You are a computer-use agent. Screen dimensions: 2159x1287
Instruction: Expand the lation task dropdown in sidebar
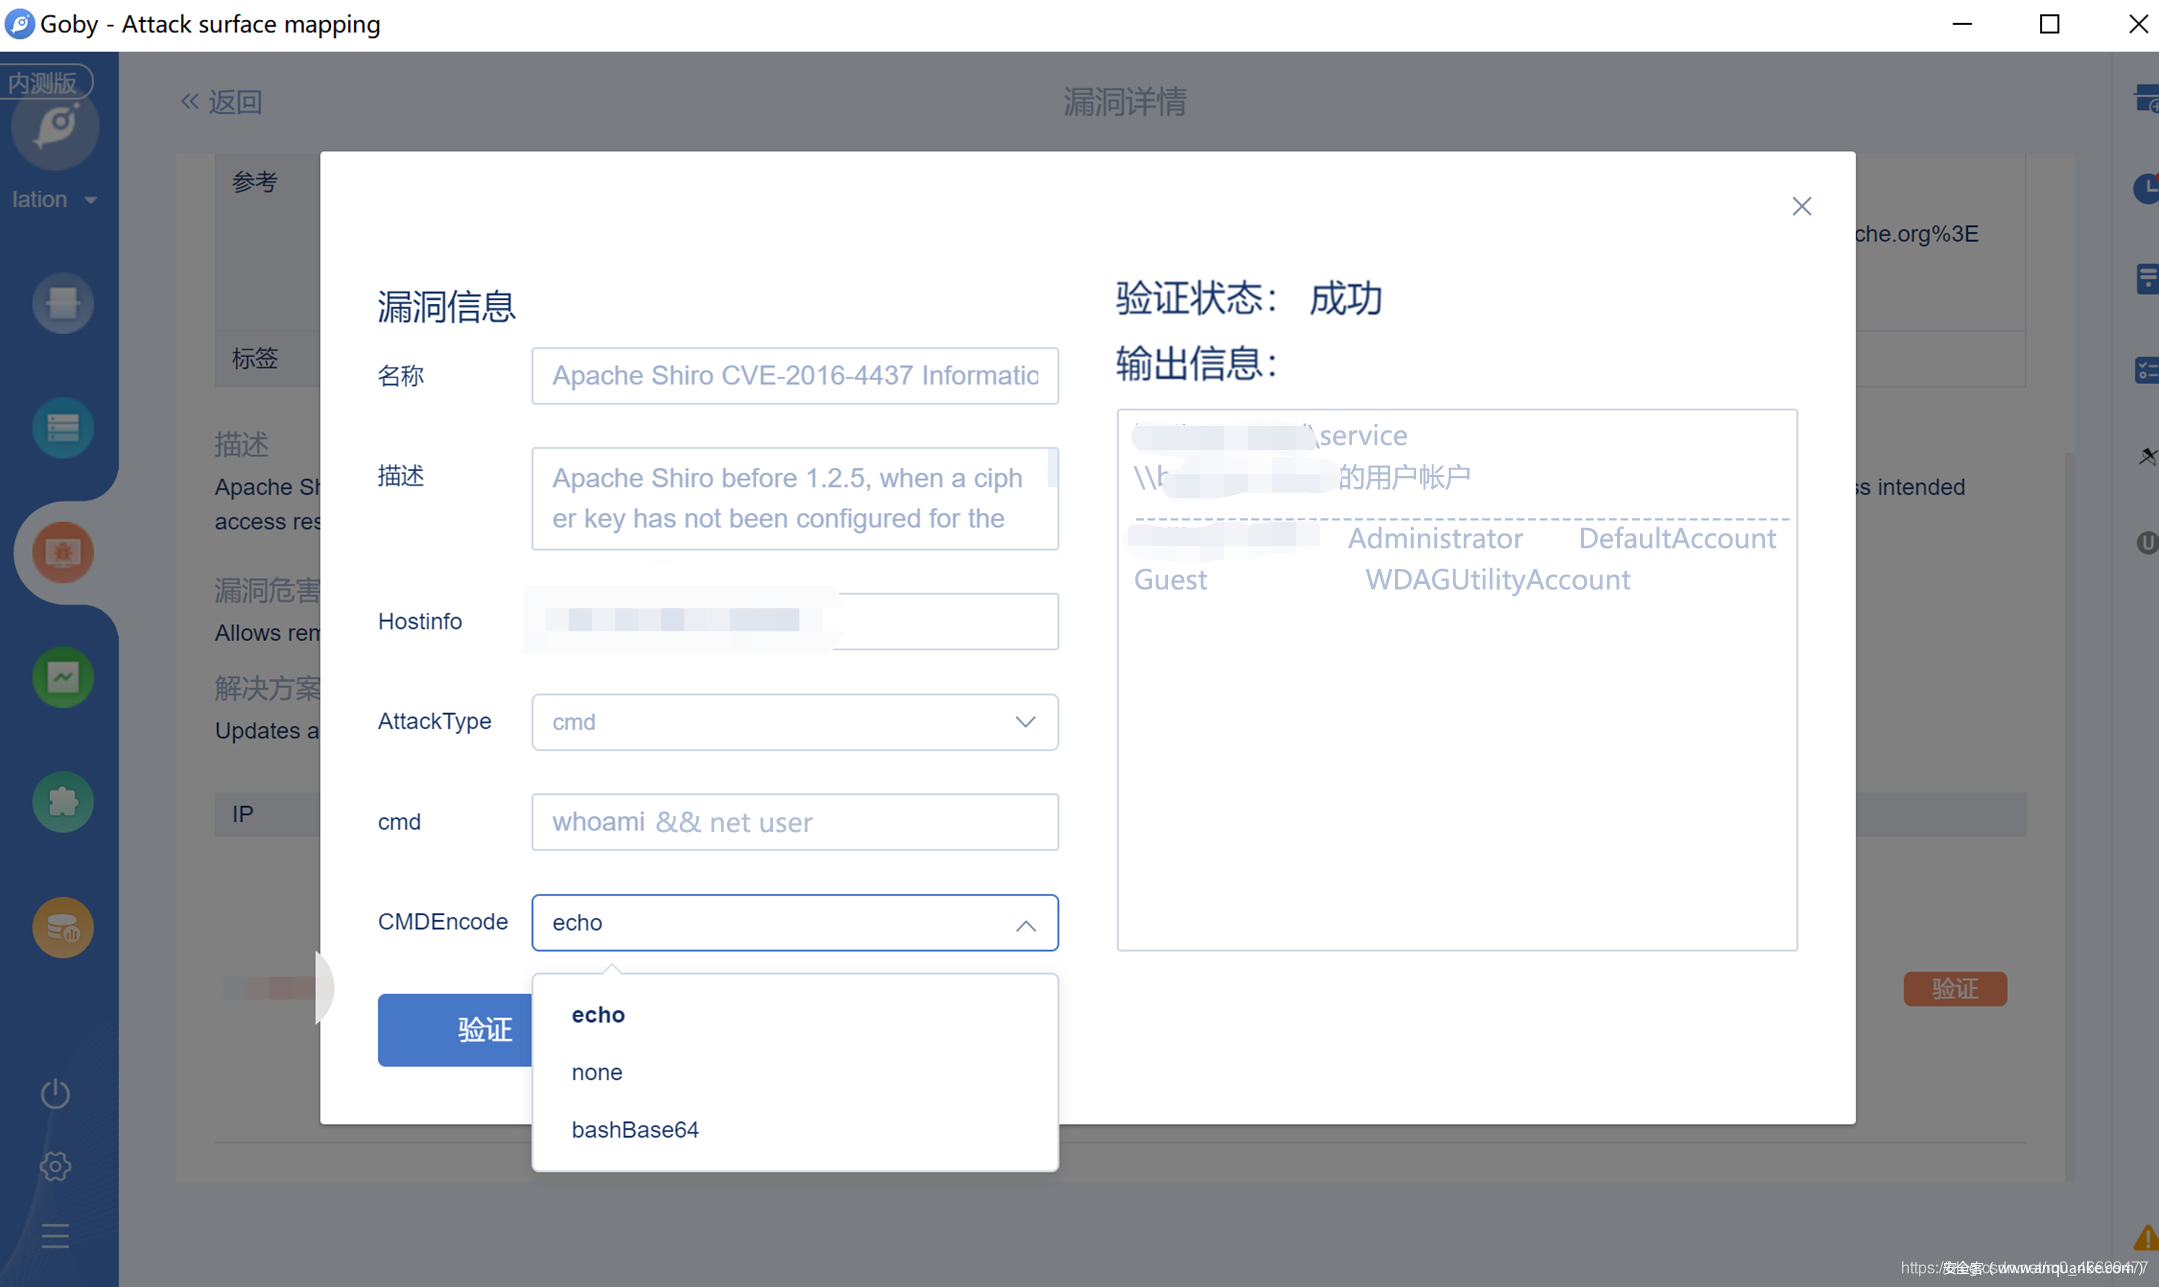[x=55, y=199]
